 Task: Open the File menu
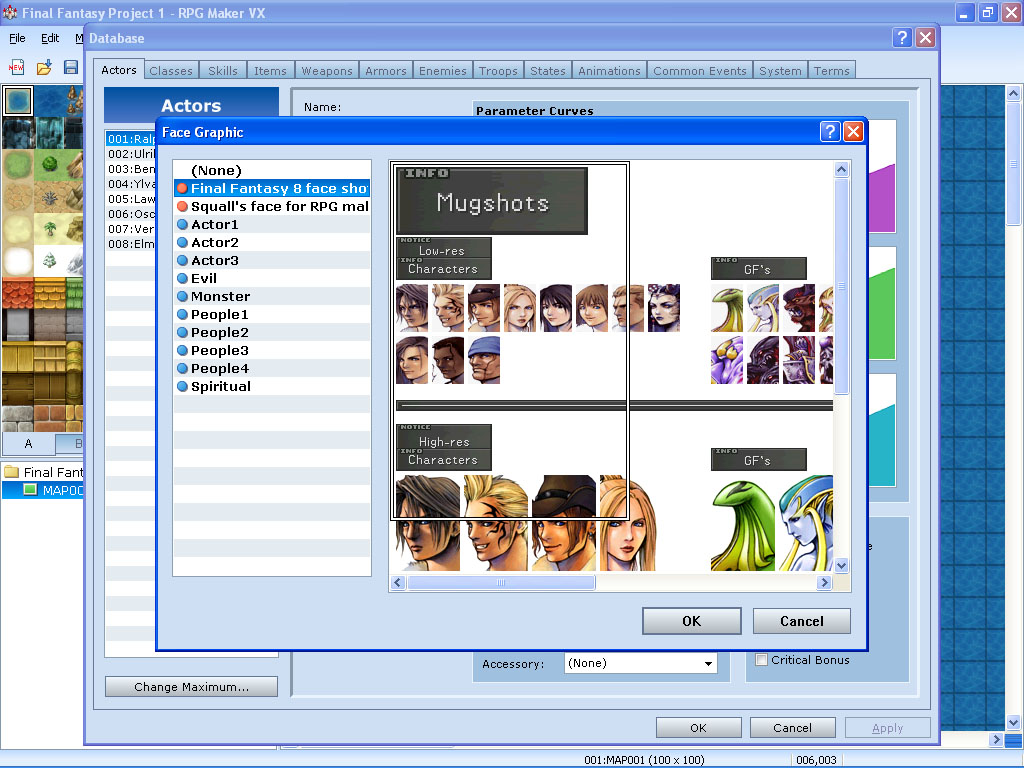pos(17,38)
